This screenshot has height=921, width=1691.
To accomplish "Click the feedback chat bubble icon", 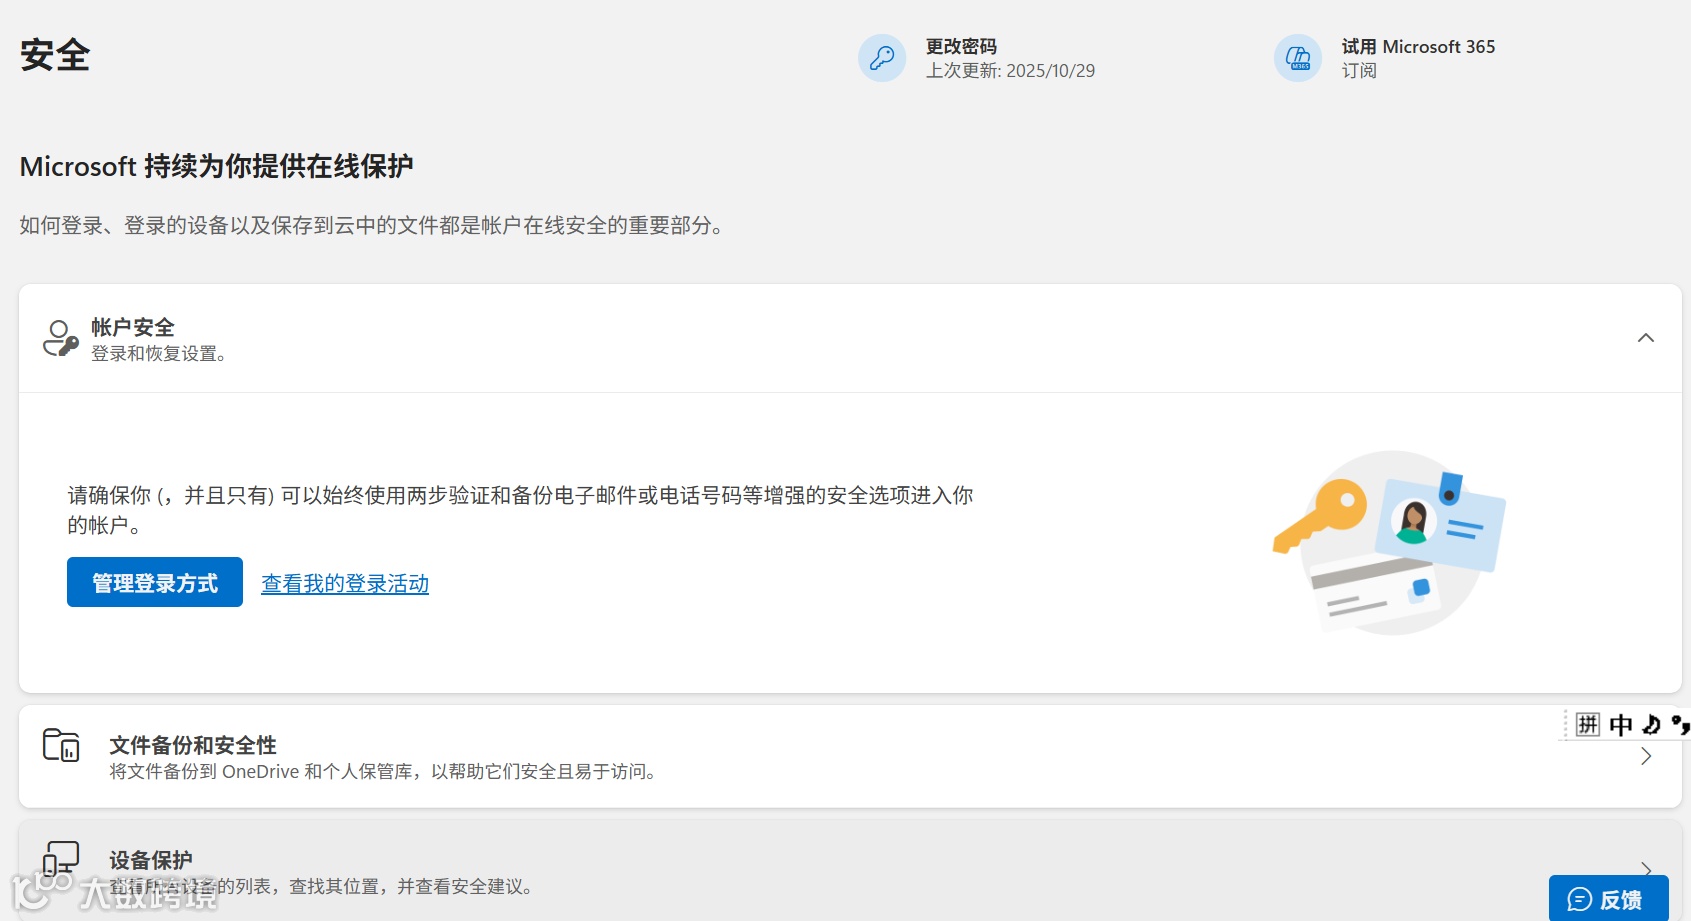I will [1580, 899].
